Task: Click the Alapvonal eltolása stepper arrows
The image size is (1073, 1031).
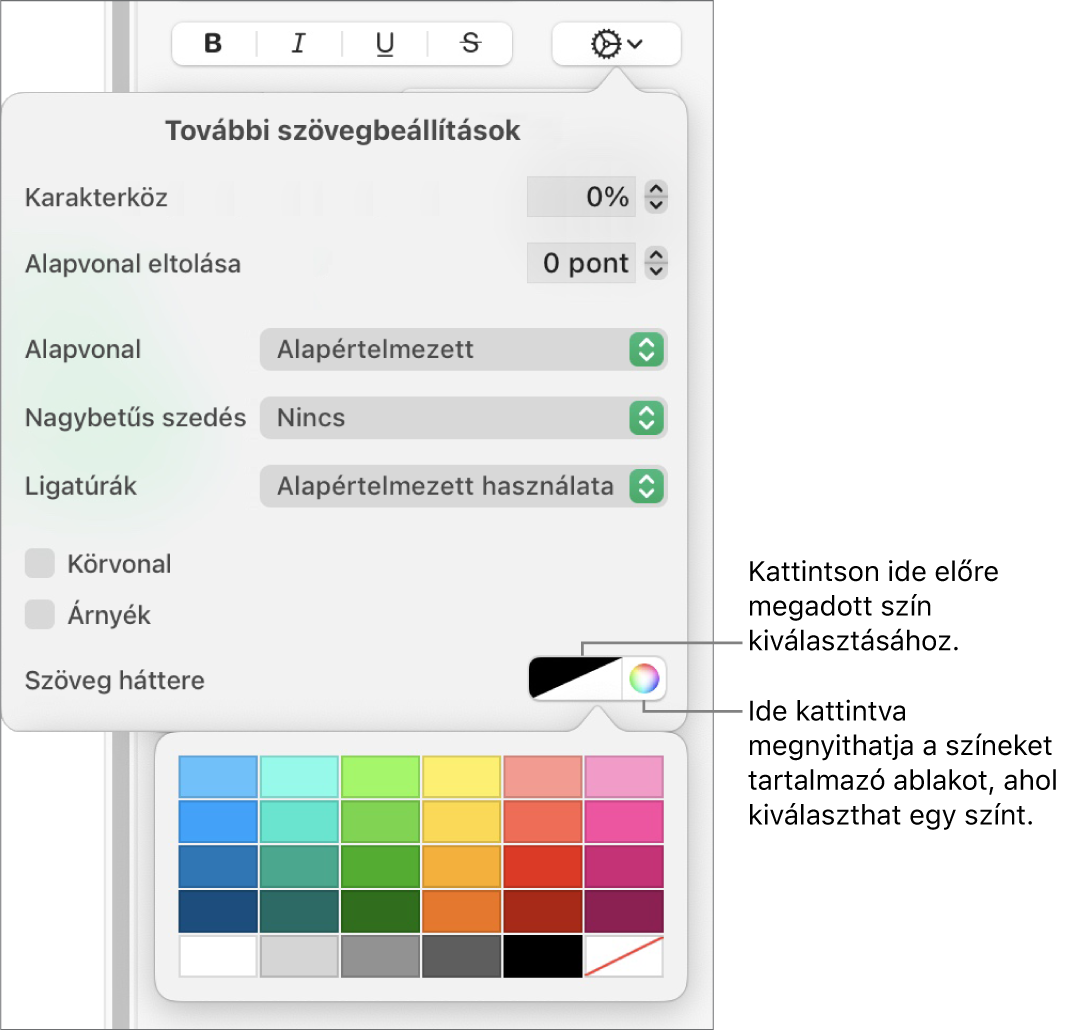Action: tap(656, 263)
